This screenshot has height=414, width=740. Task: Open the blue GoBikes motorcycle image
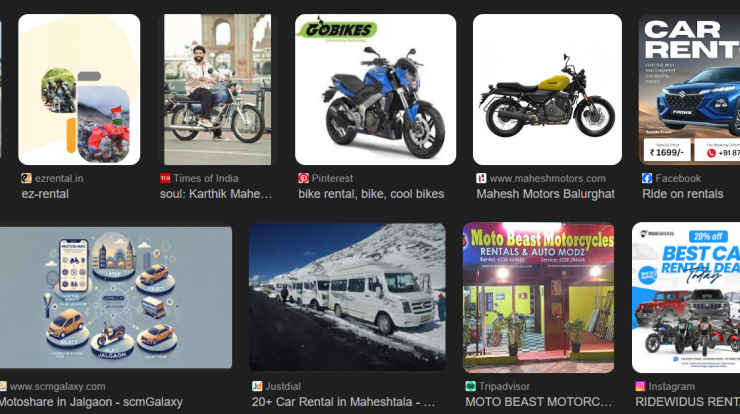click(x=376, y=90)
